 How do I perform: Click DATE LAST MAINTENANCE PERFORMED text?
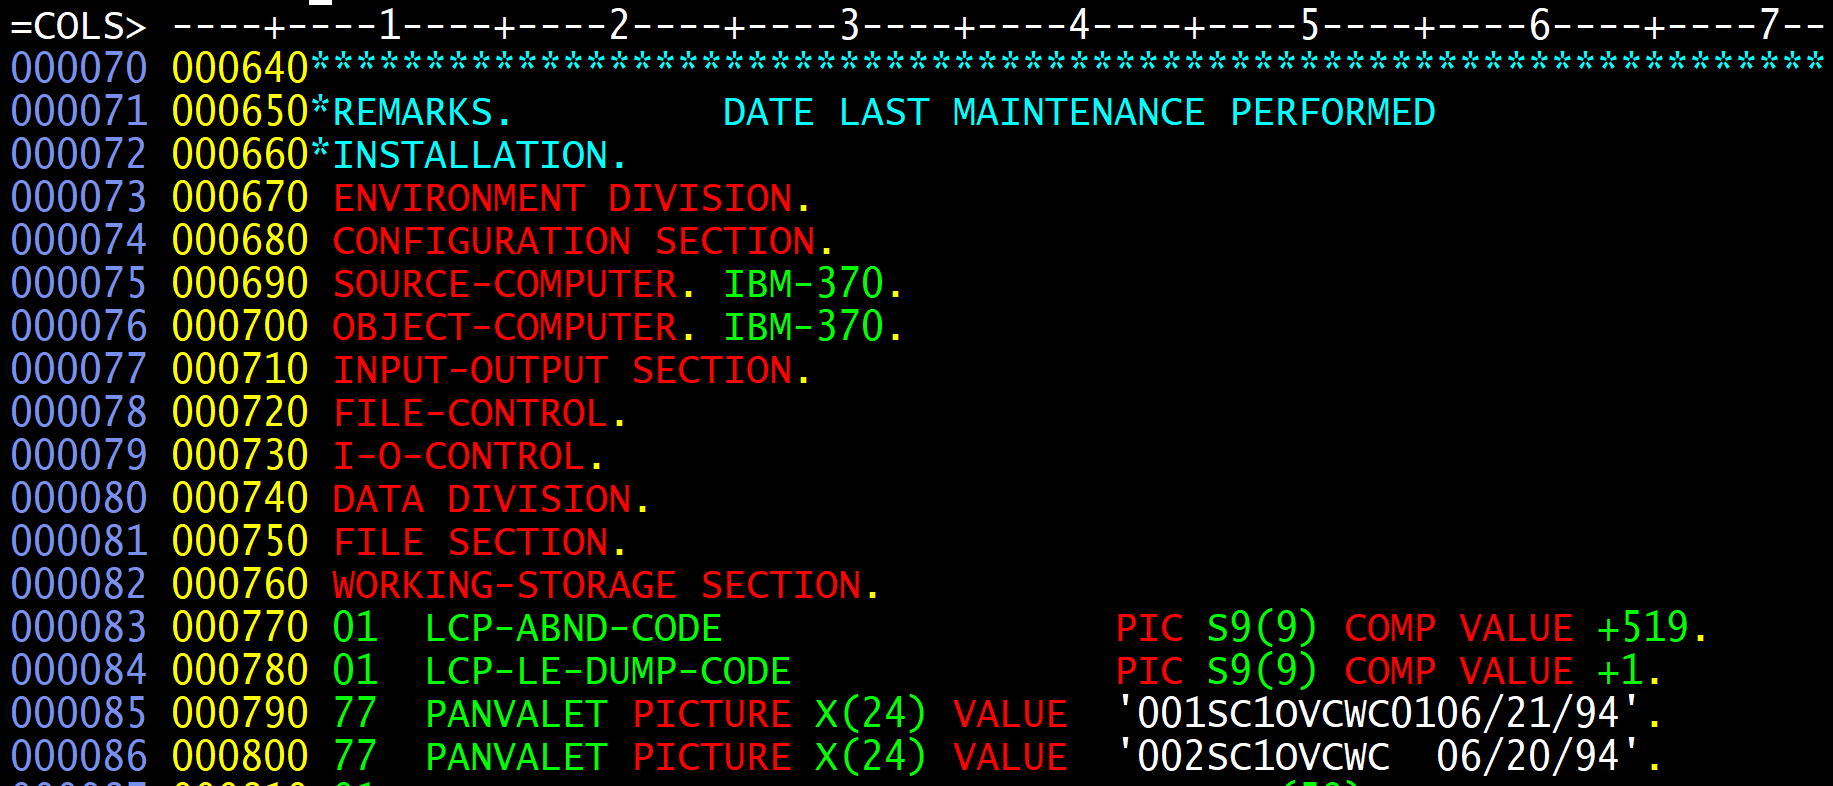[1079, 112]
